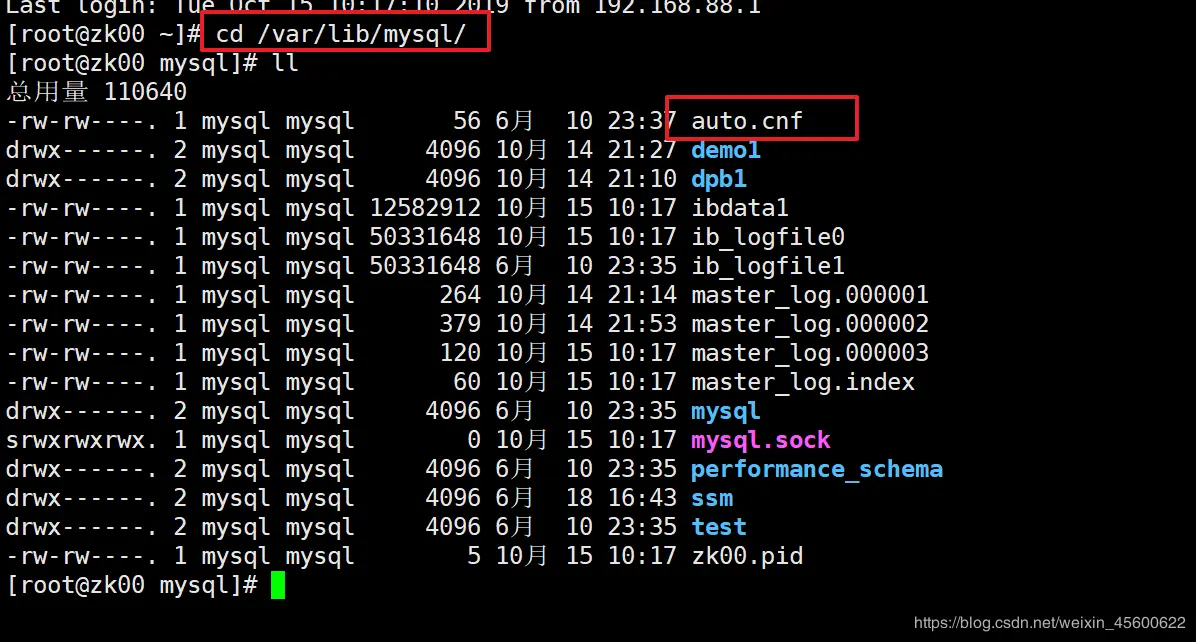Click size 264 of master_log.000001
This screenshot has height=642, width=1196.
pos(460,294)
